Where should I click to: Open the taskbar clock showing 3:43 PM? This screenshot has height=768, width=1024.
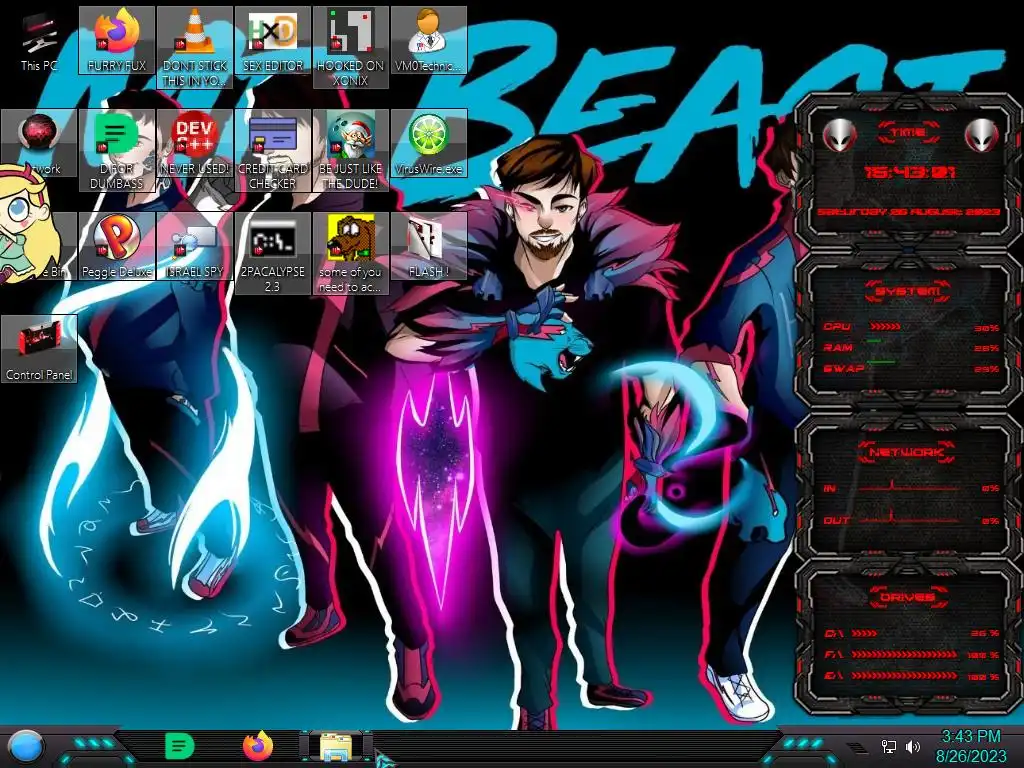[971, 737]
